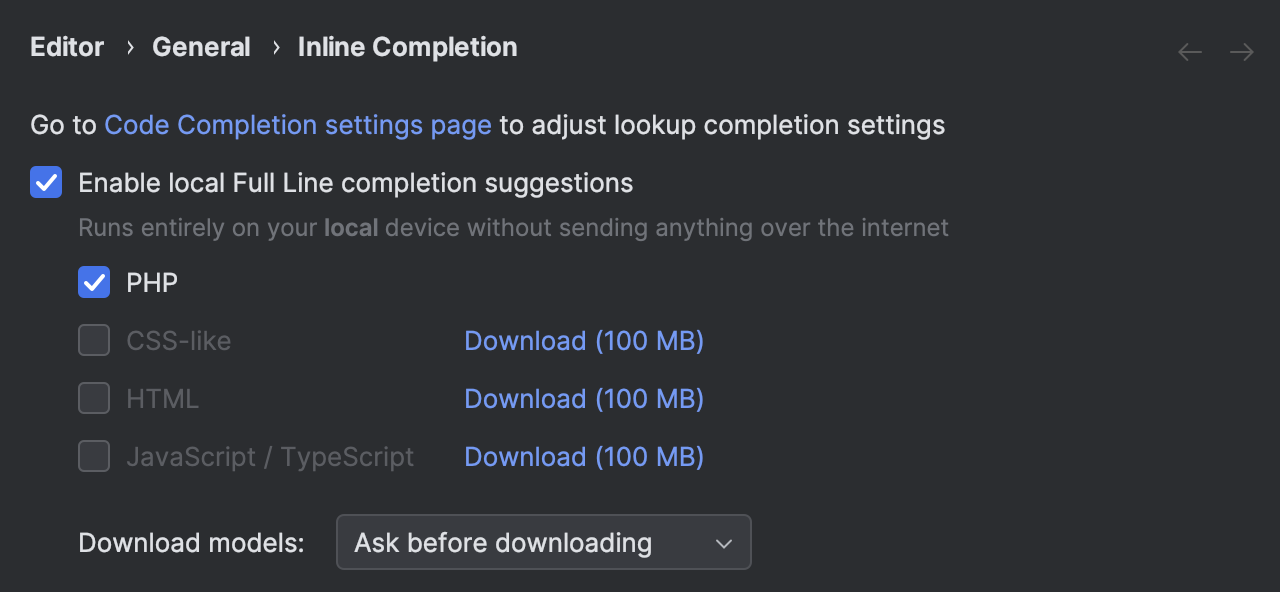Click the Ask before downloading value field
Viewport: 1280px width, 592px height.
point(502,543)
